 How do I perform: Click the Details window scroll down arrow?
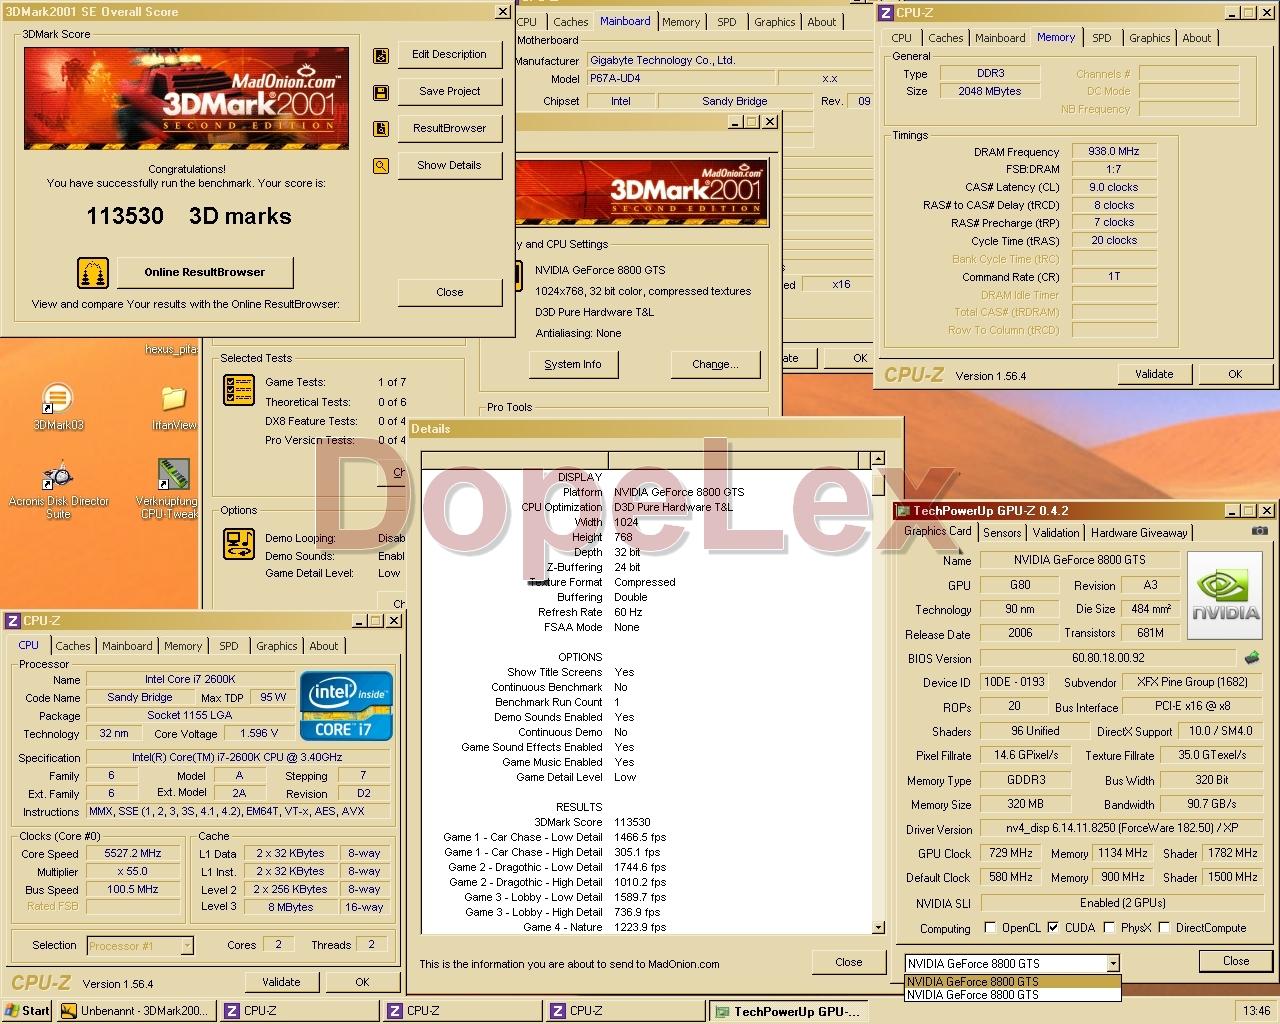pos(878,927)
